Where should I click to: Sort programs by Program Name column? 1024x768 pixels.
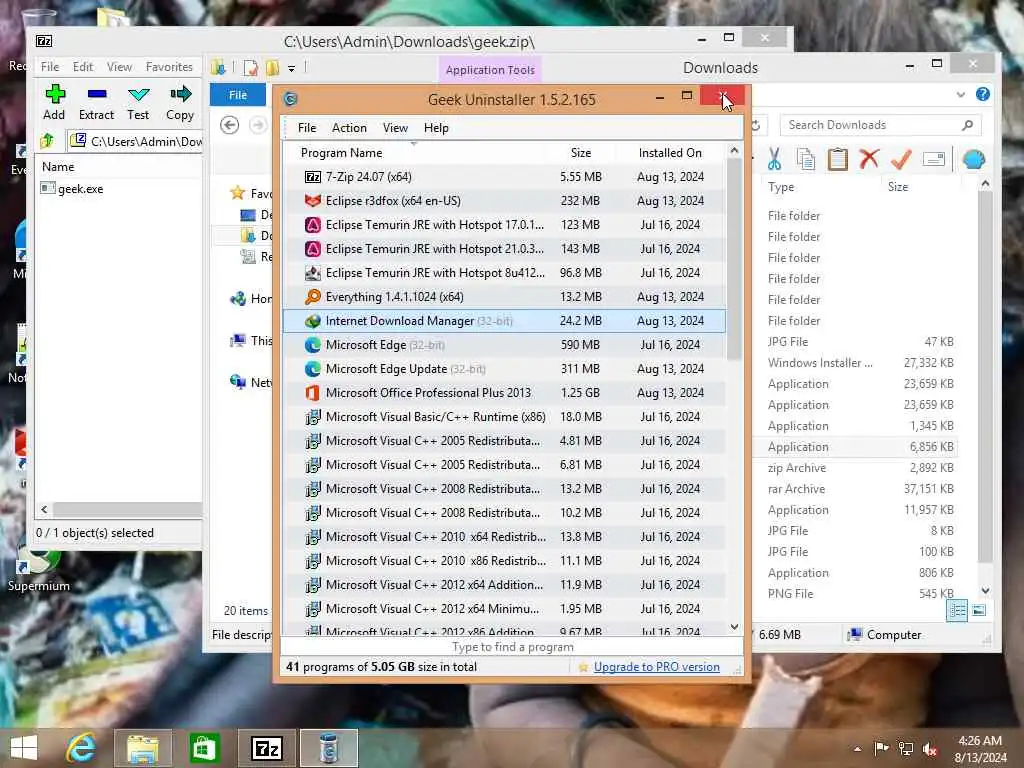tap(342, 153)
